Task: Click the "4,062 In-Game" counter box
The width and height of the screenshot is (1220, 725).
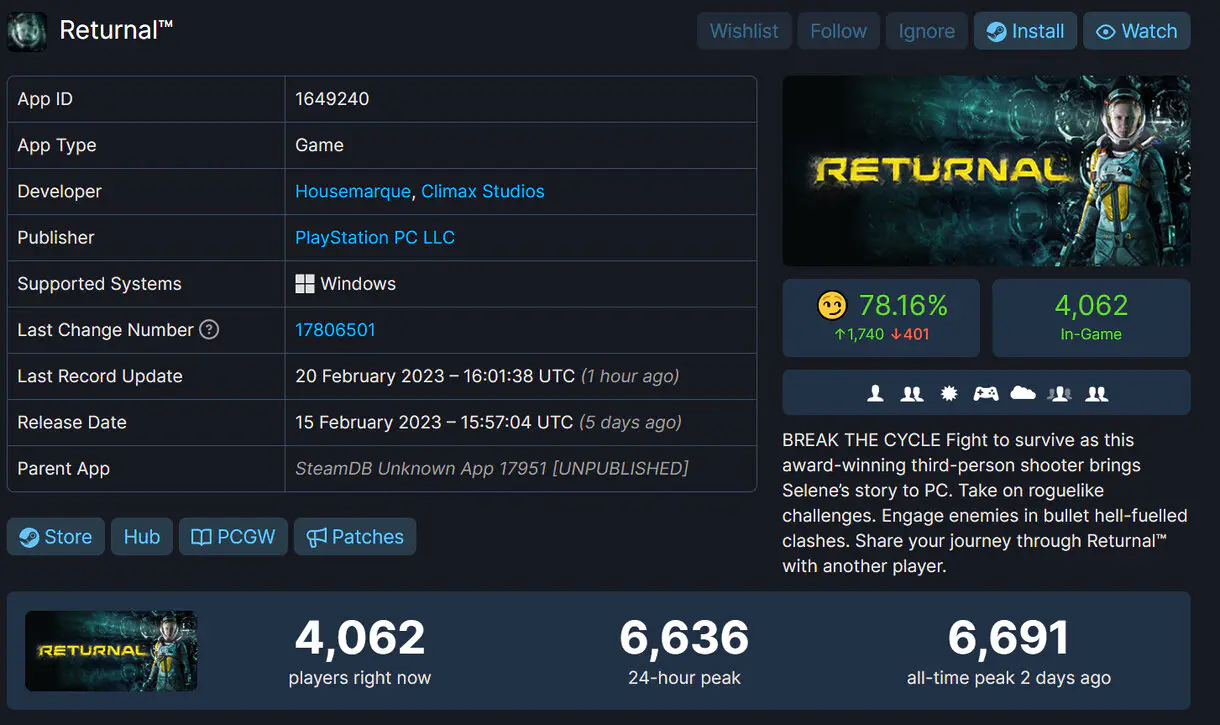Action: (x=1091, y=317)
